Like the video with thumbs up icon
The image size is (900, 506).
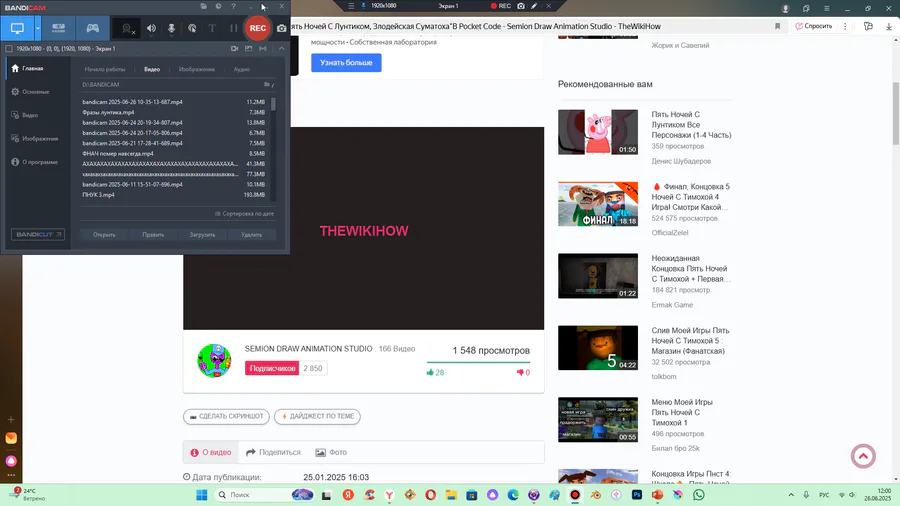coord(430,372)
